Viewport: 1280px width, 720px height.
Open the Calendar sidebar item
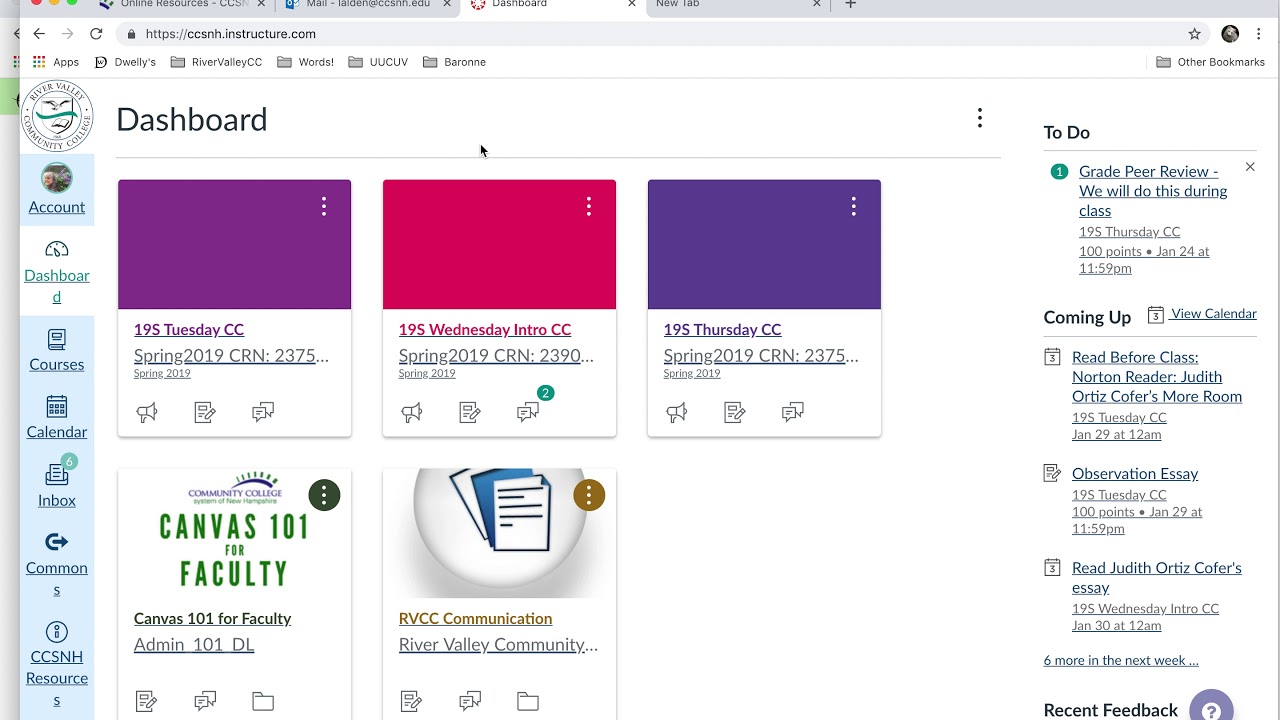pos(57,418)
